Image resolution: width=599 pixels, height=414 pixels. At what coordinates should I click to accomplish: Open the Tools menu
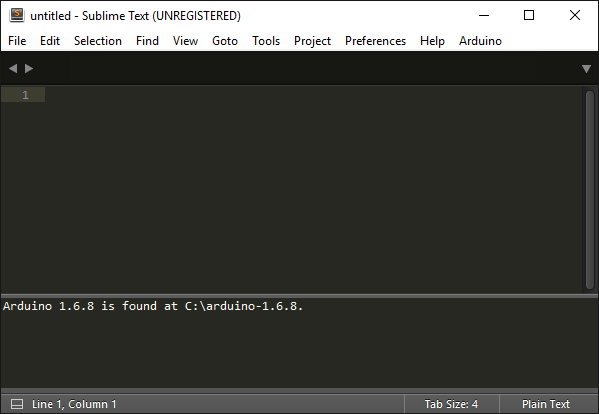[x=266, y=41]
